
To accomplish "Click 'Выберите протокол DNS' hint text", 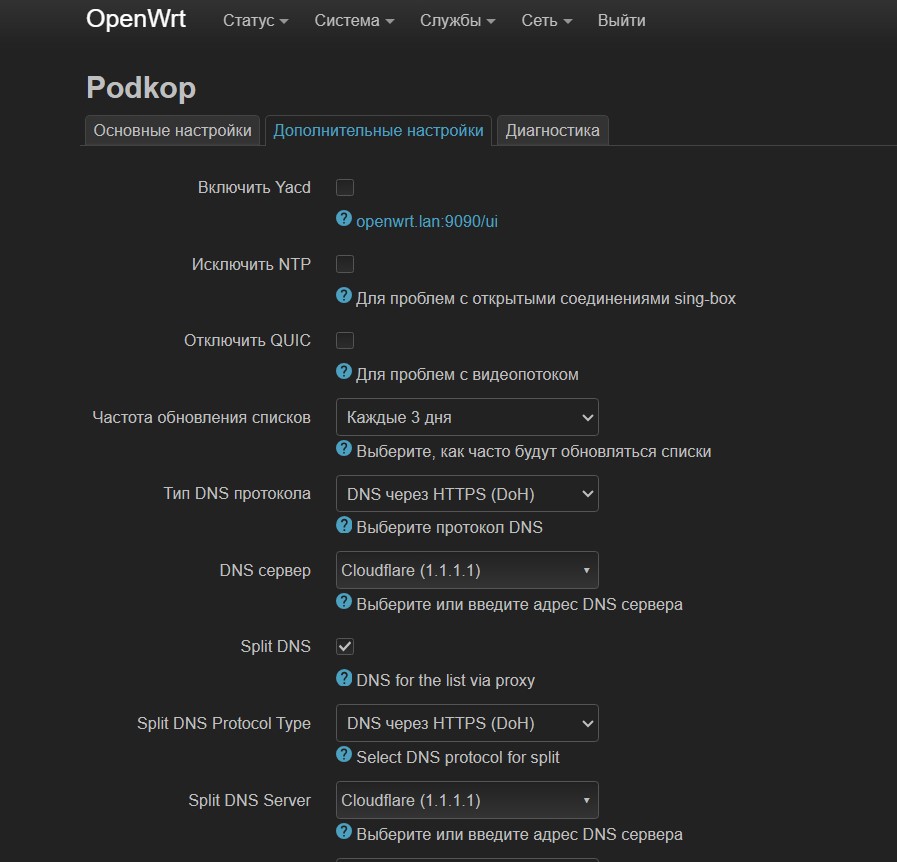I will (449, 527).
